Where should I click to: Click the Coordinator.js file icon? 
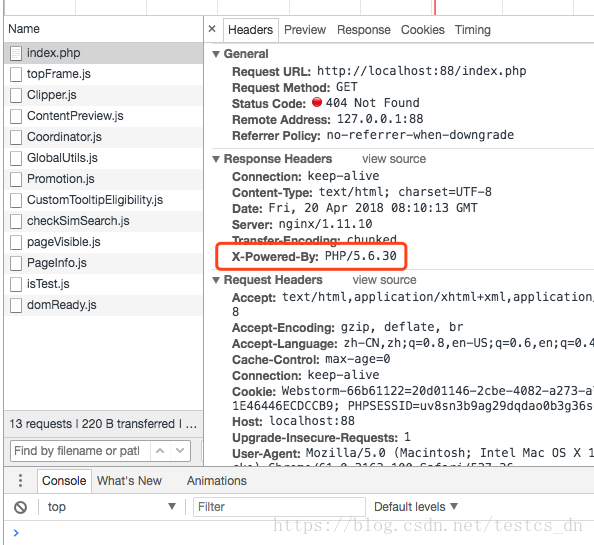[x=16, y=137]
